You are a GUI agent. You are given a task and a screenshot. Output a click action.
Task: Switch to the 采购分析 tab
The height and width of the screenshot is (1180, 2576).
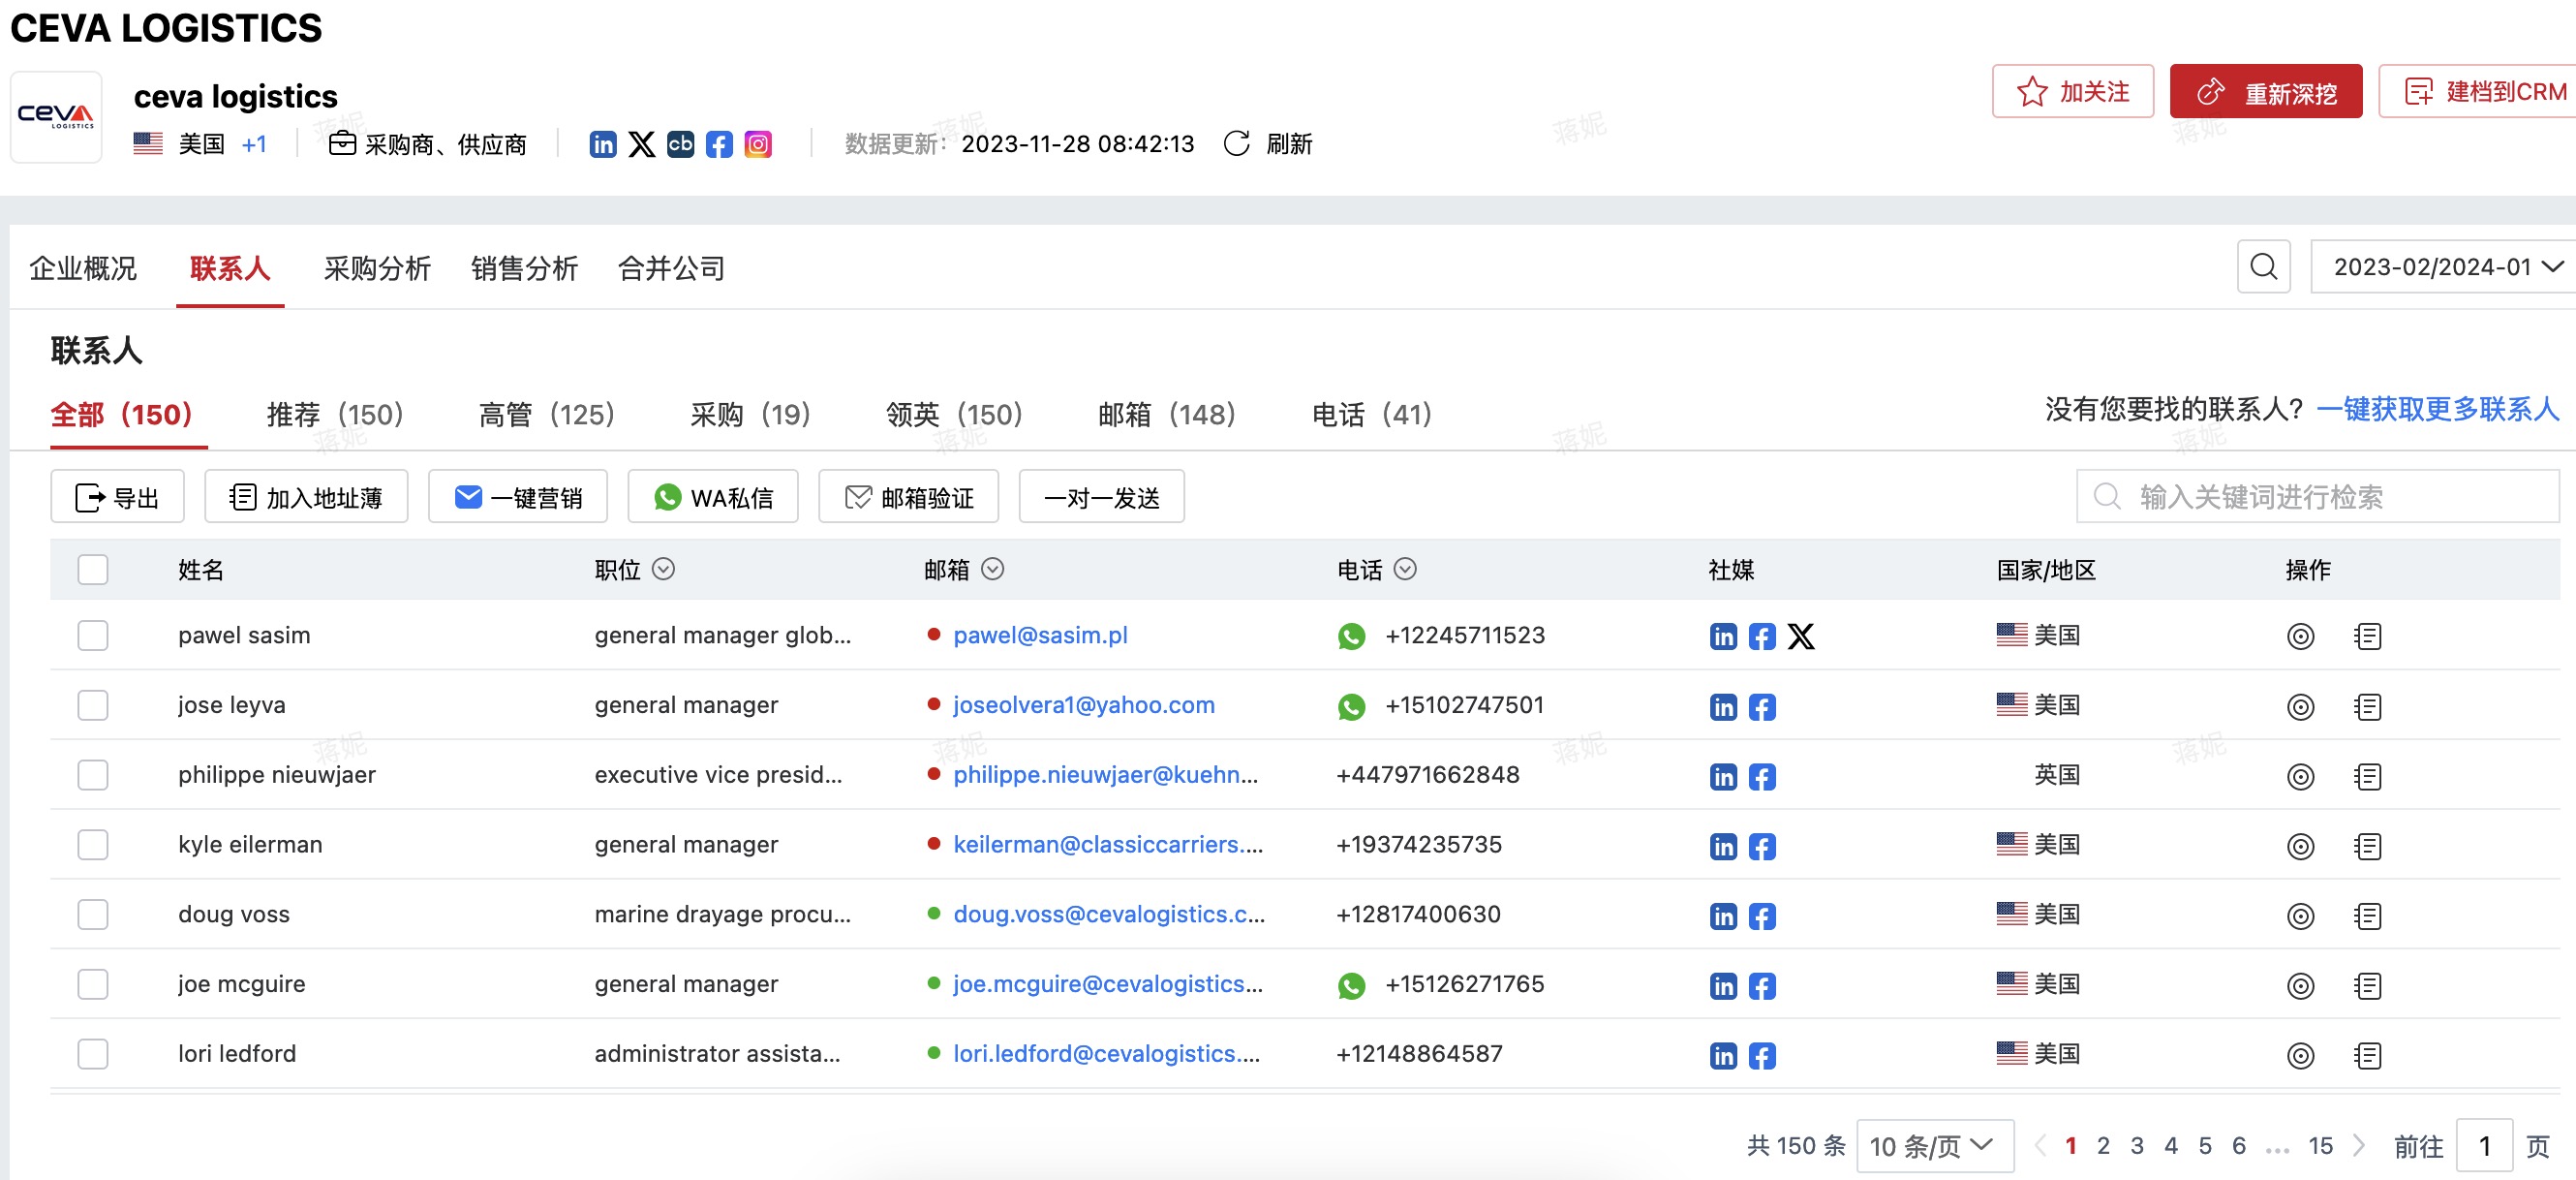pos(377,268)
